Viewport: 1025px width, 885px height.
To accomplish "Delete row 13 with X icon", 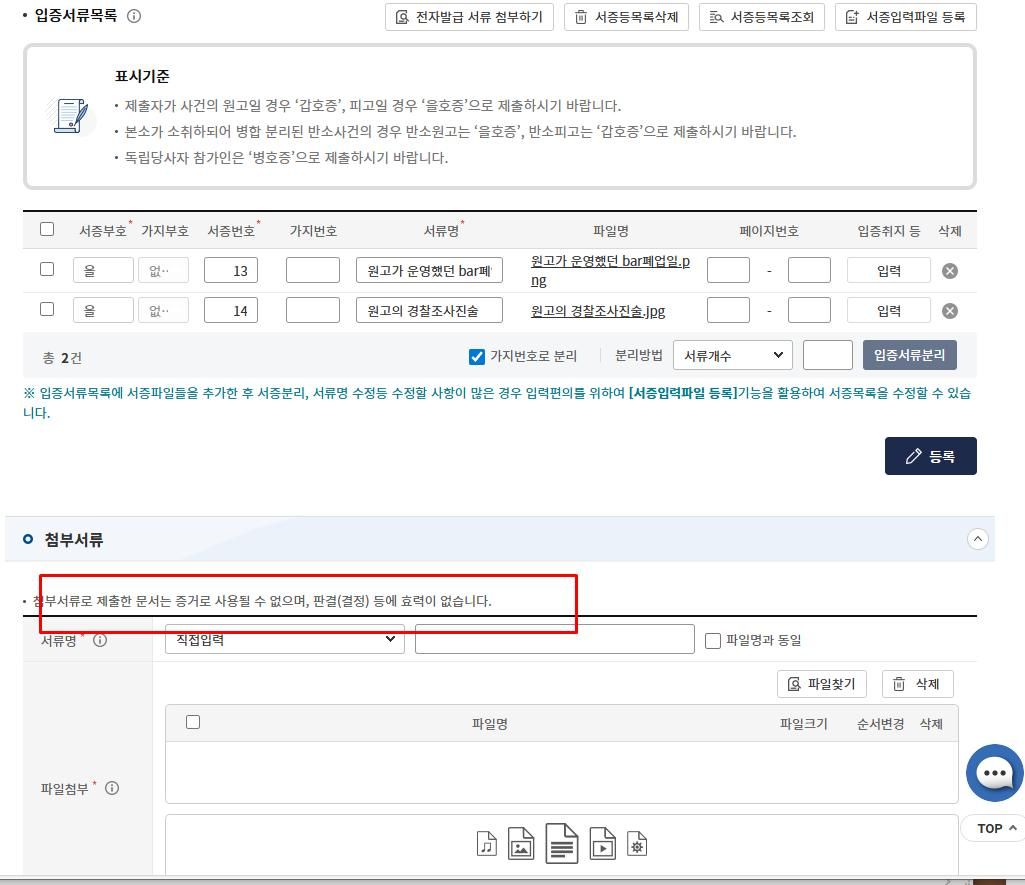I will coord(949,271).
